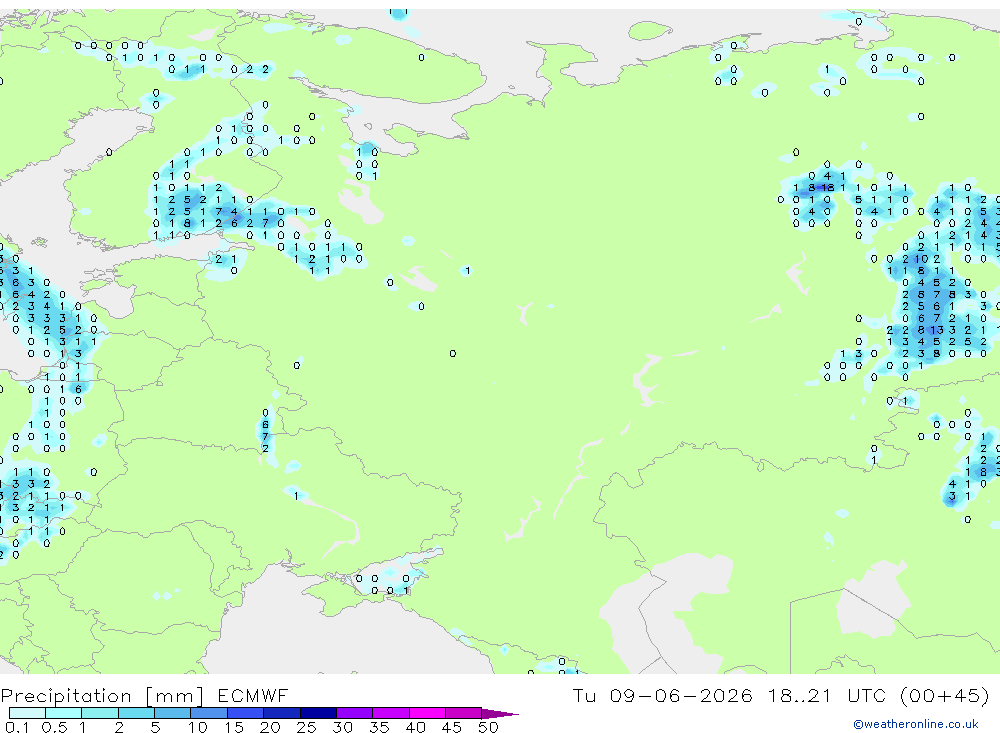Click the 35–40 mm legend color swatch

pos(391,713)
